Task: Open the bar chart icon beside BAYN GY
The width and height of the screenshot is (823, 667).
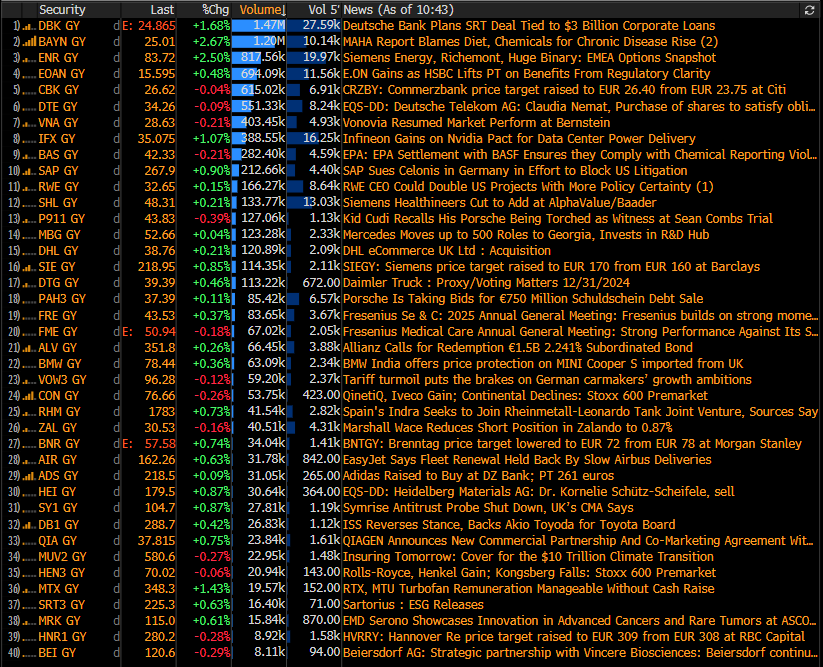Action: click(x=30, y=42)
